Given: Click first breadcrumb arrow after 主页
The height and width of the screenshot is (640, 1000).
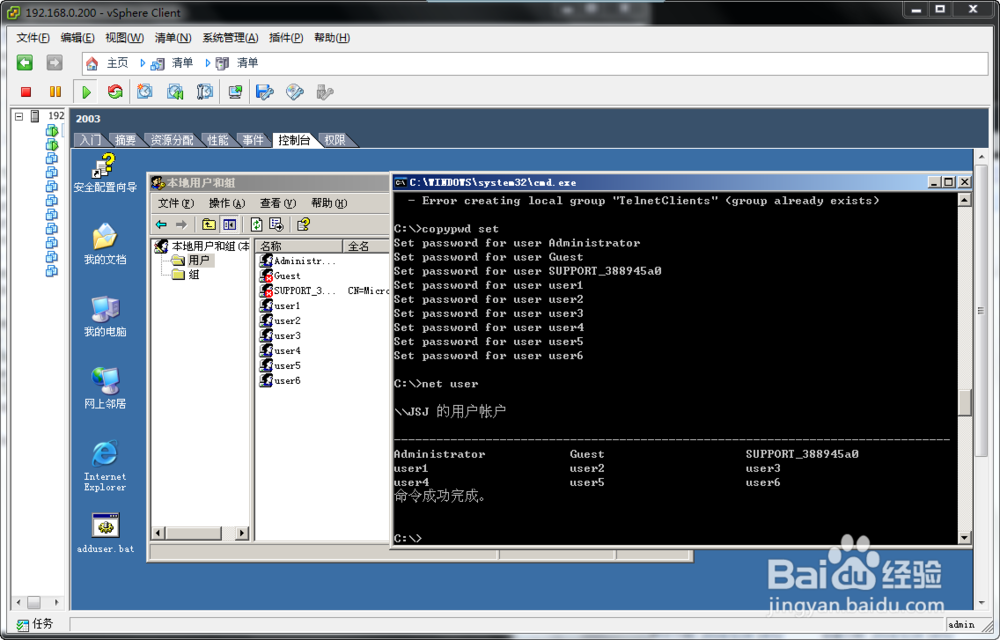Looking at the screenshot, I should pyautogui.click(x=142, y=63).
